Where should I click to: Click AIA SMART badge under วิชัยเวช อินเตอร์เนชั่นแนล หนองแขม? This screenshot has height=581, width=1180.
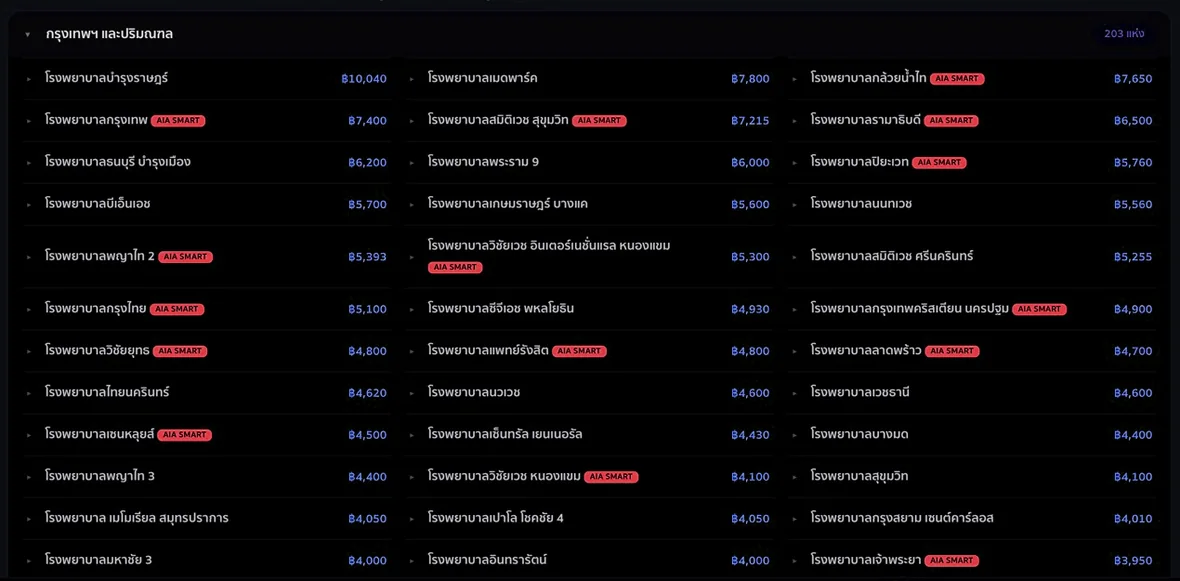click(x=455, y=267)
